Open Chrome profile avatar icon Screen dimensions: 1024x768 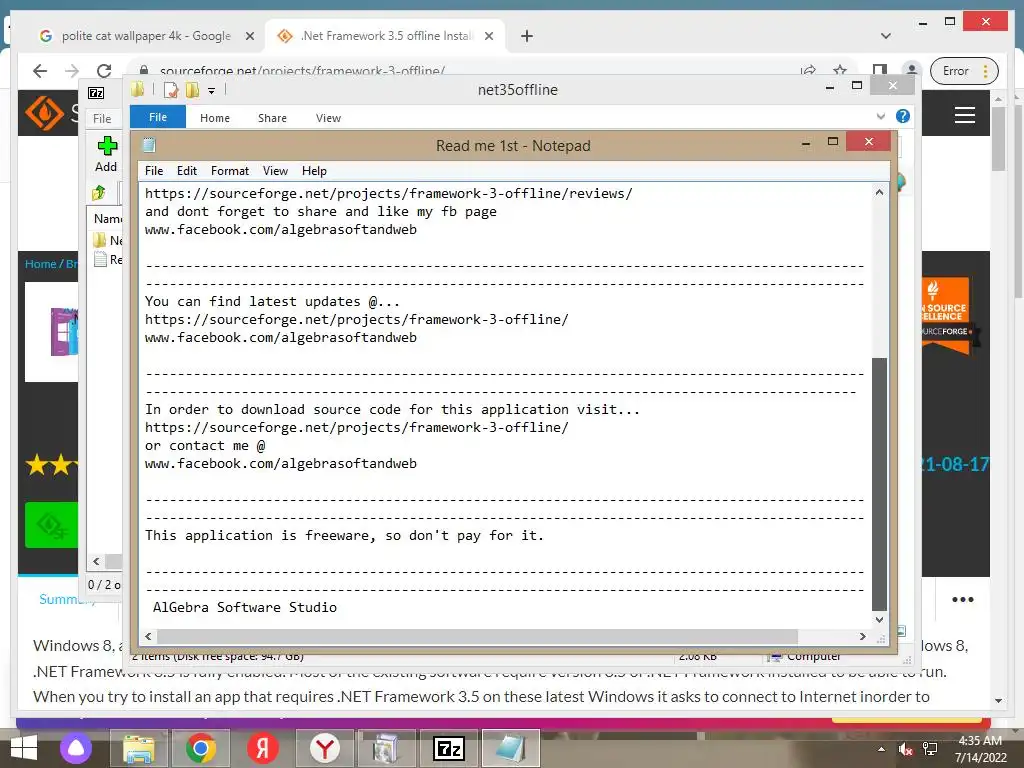coord(911,70)
